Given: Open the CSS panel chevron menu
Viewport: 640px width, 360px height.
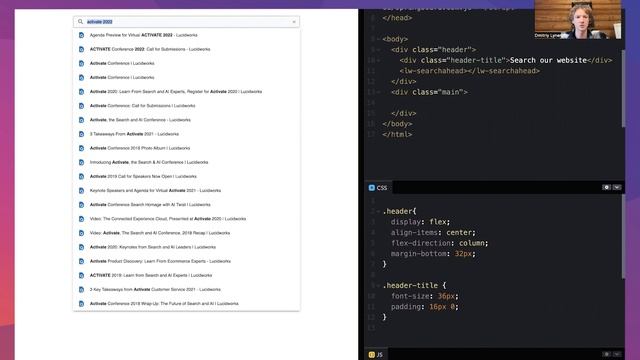Looking at the screenshot, I should (617, 187).
